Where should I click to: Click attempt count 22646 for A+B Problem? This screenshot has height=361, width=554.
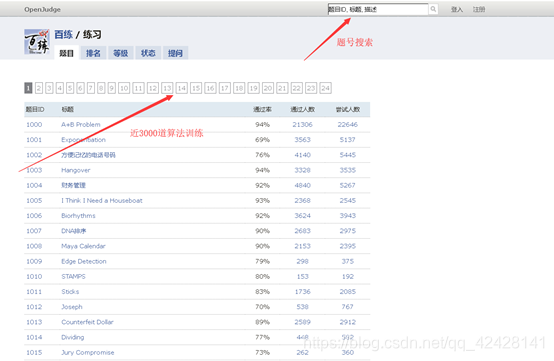click(348, 125)
